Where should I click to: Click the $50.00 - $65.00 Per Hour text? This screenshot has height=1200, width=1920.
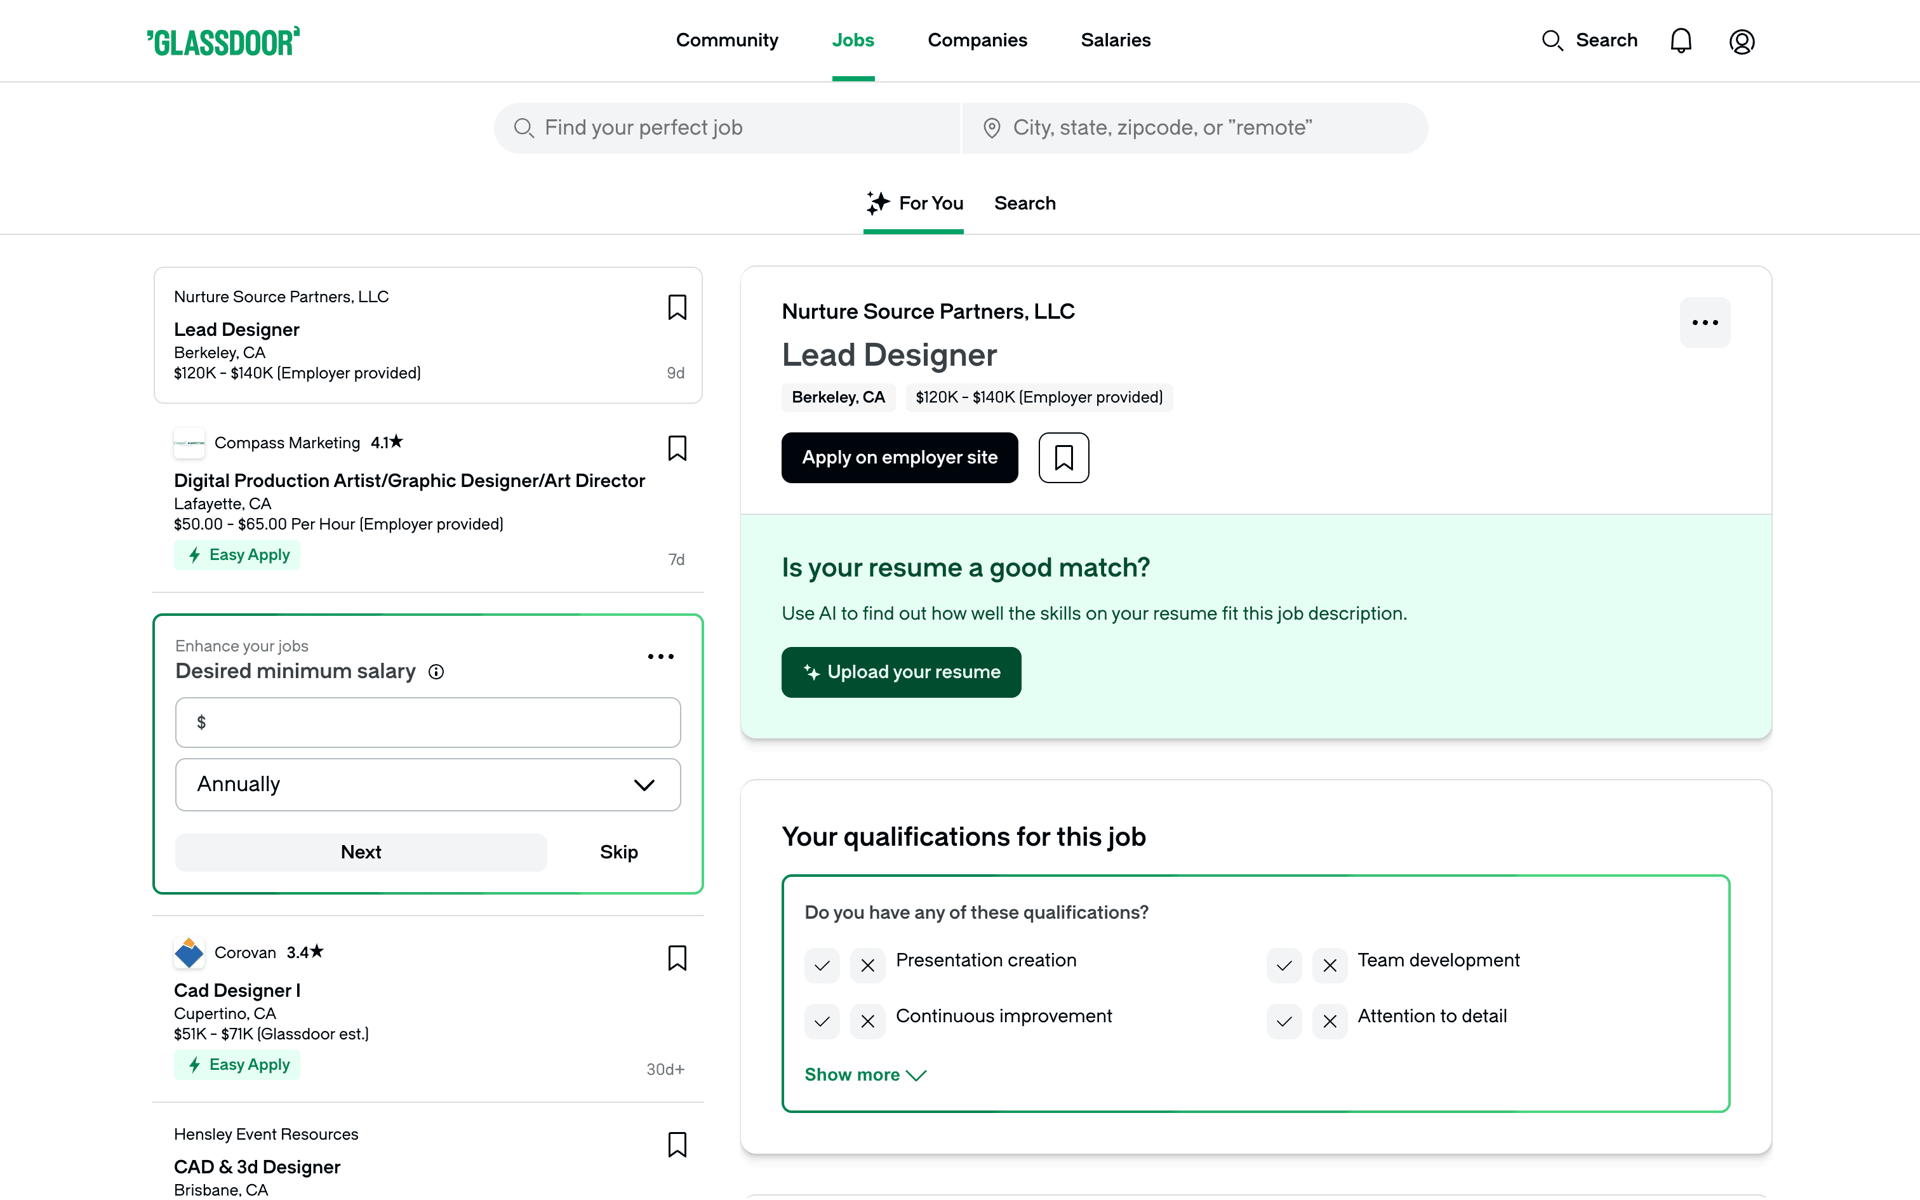click(x=339, y=524)
